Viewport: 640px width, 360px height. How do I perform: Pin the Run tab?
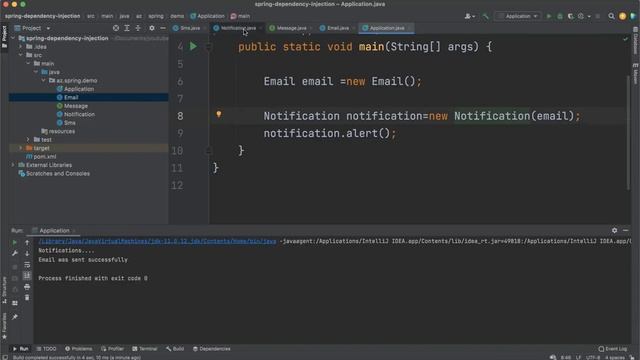coord(15,317)
